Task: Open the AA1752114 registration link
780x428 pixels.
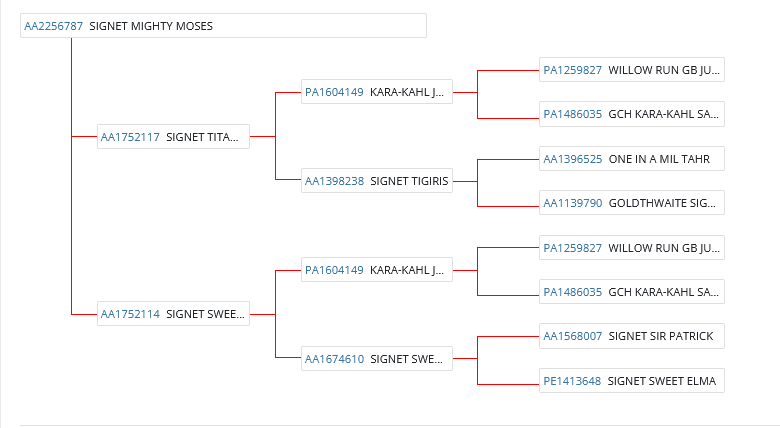Action: pos(130,314)
